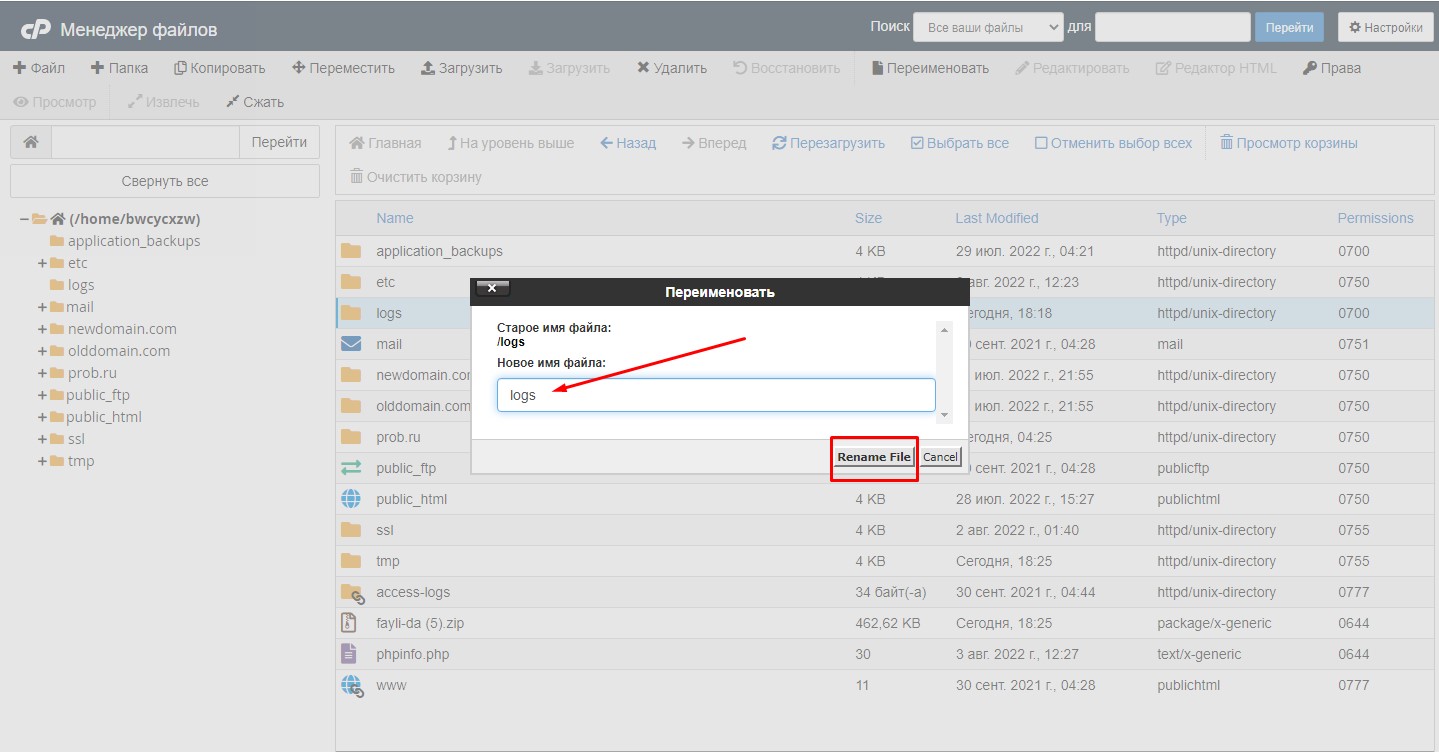1439x752 pixels.
Task: Sort by the Type column header
Action: pos(1172,218)
